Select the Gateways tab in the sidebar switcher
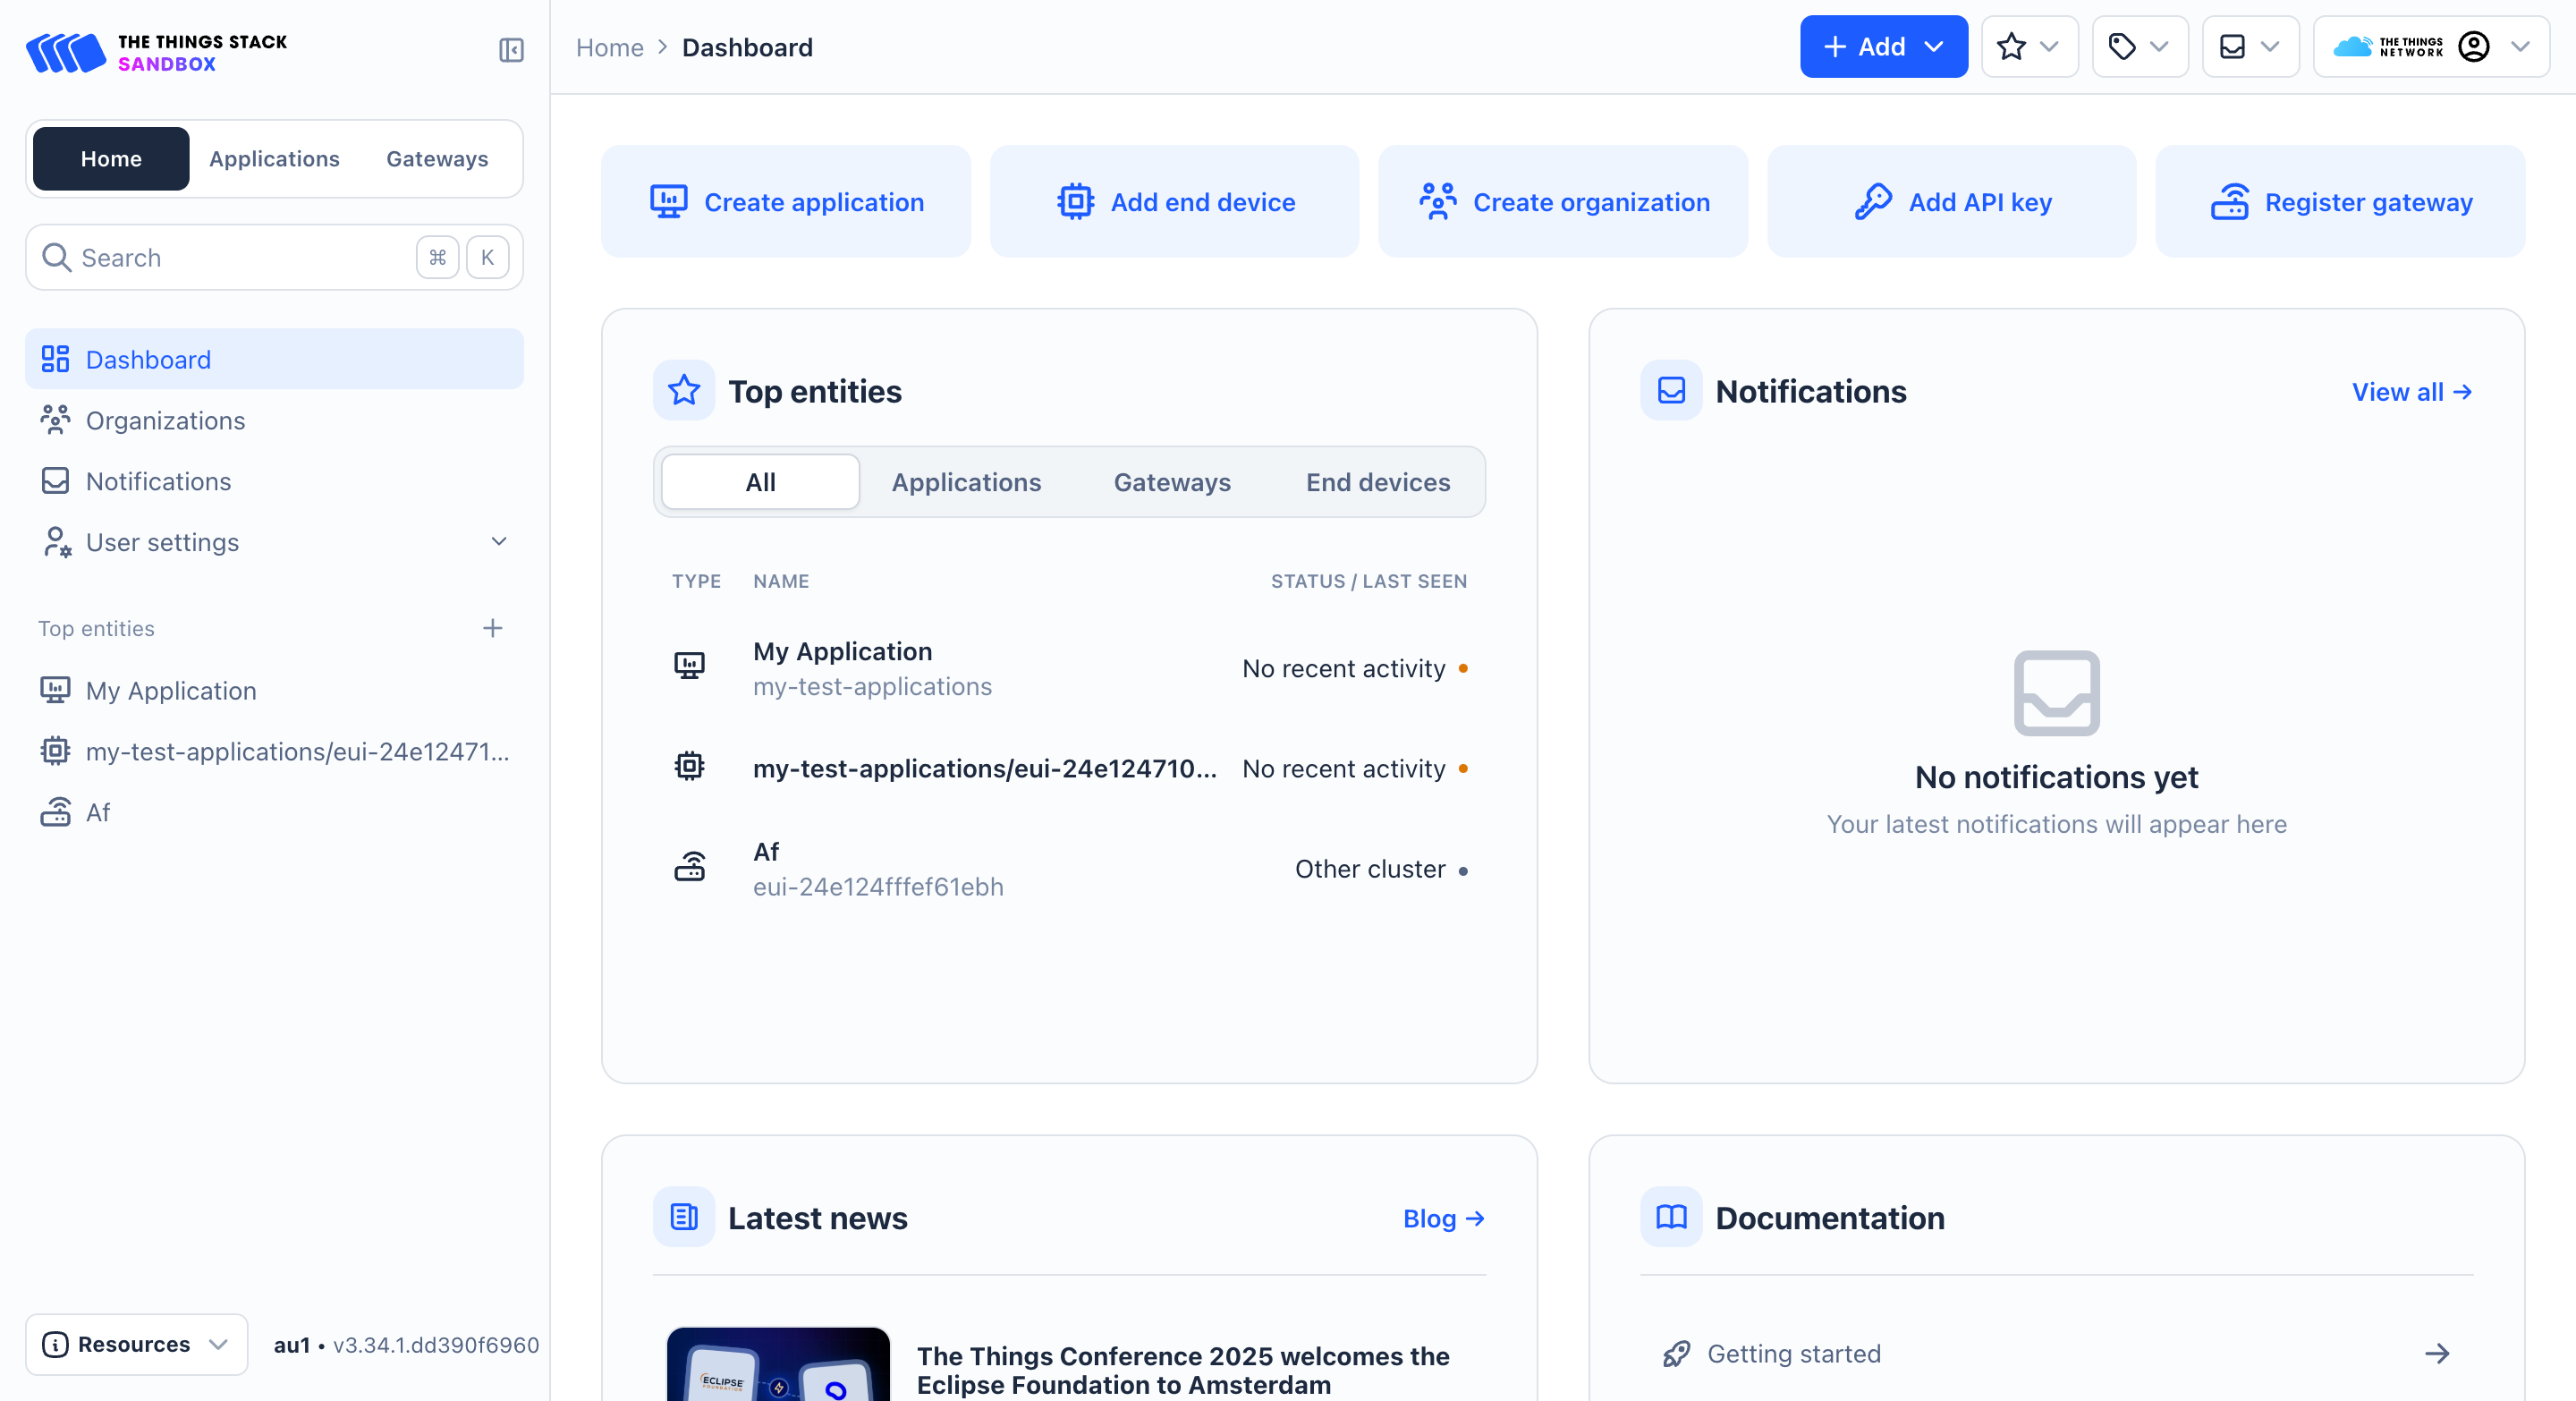Image resolution: width=2576 pixels, height=1401 pixels. point(437,159)
